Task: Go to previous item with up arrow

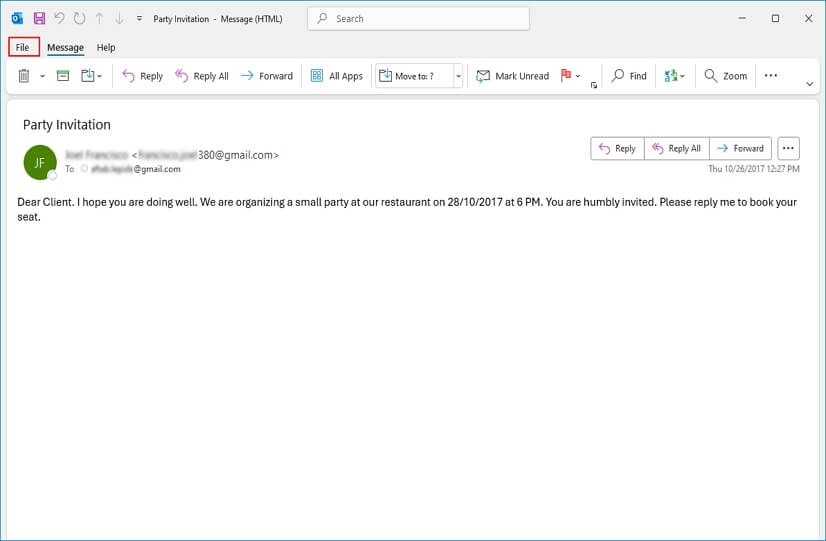Action: pos(100,18)
